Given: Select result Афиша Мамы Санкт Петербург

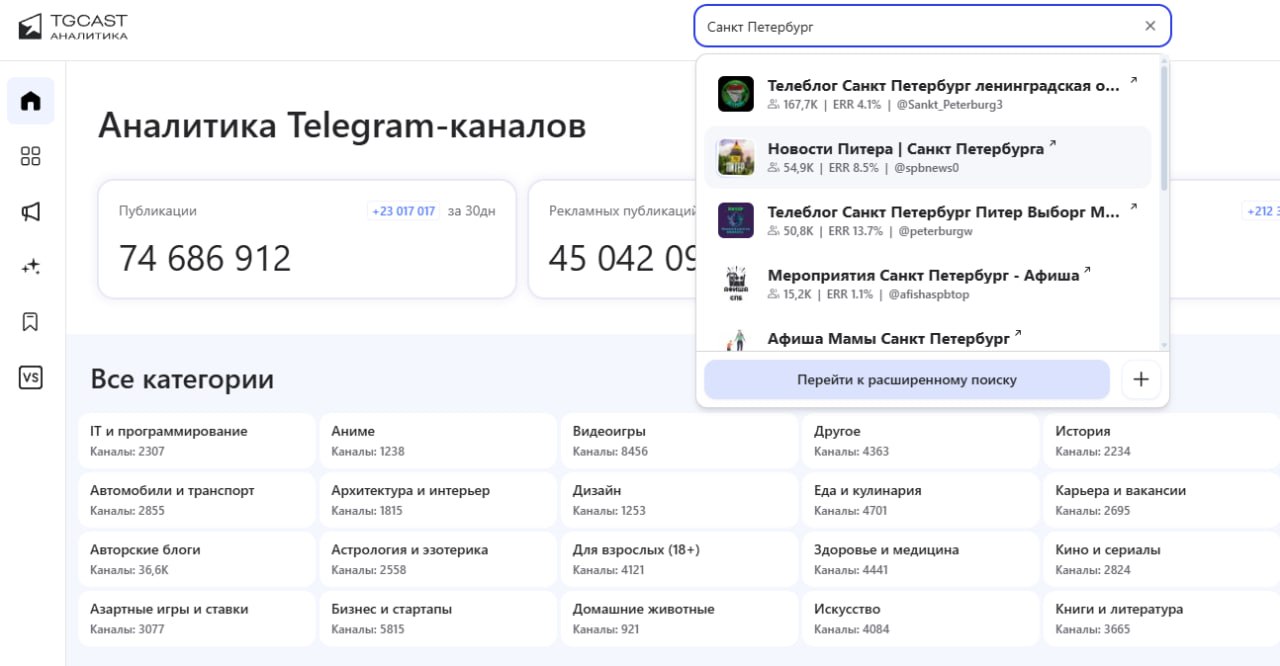Looking at the screenshot, I should pos(928,337).
